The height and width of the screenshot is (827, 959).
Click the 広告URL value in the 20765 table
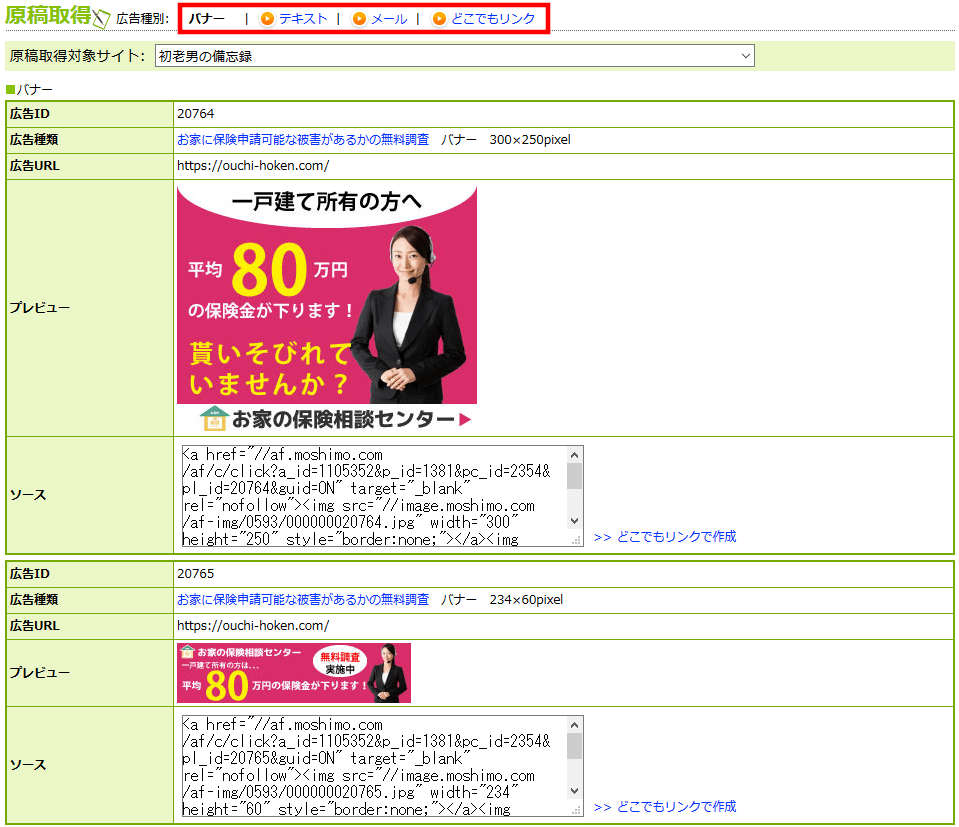253,626
